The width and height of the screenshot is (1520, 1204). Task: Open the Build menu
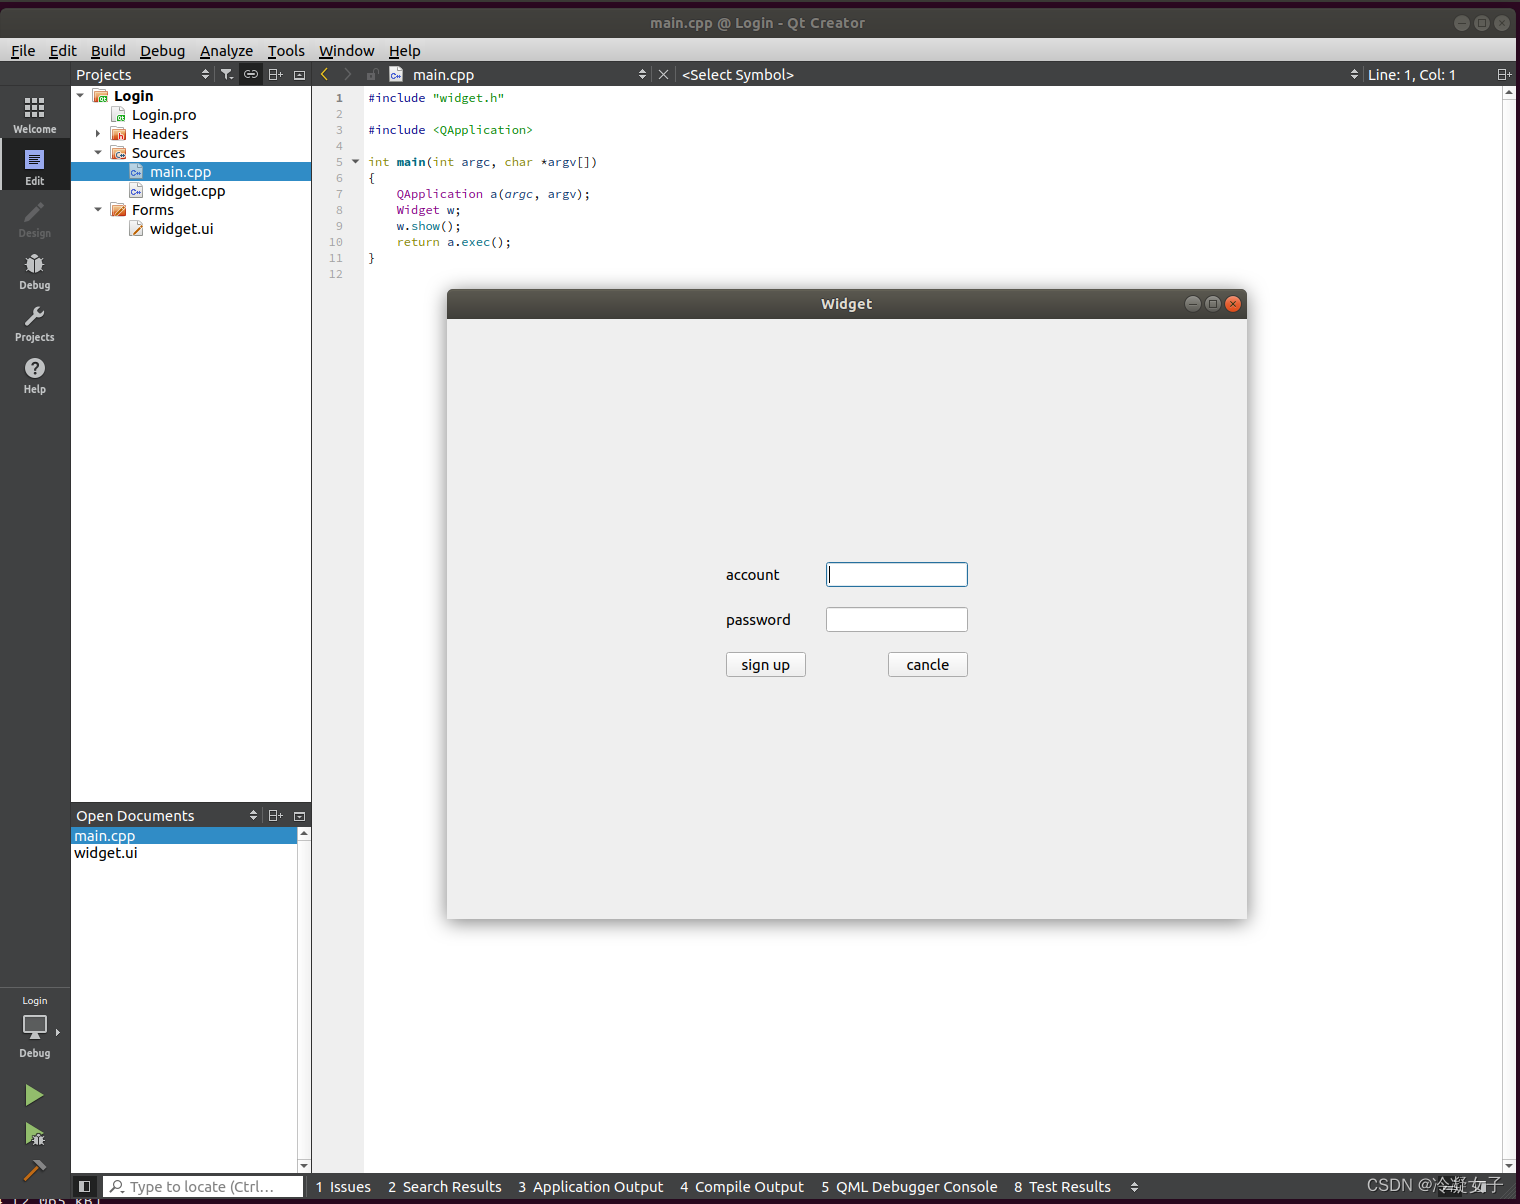pos(108,50)
